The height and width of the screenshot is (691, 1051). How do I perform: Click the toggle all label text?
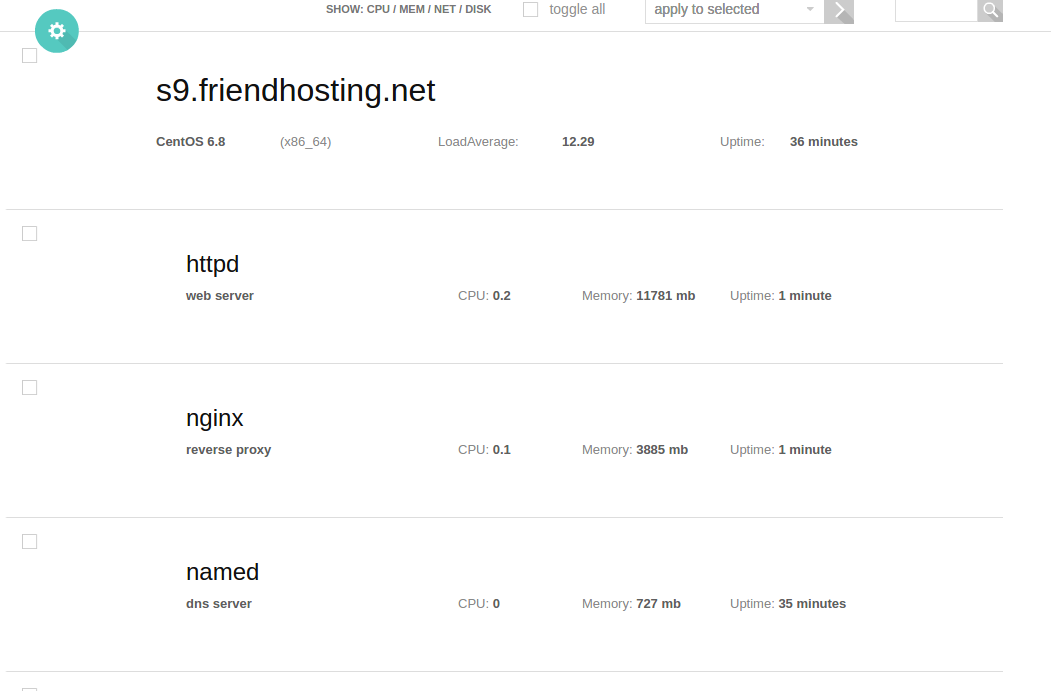click(577, 9)
